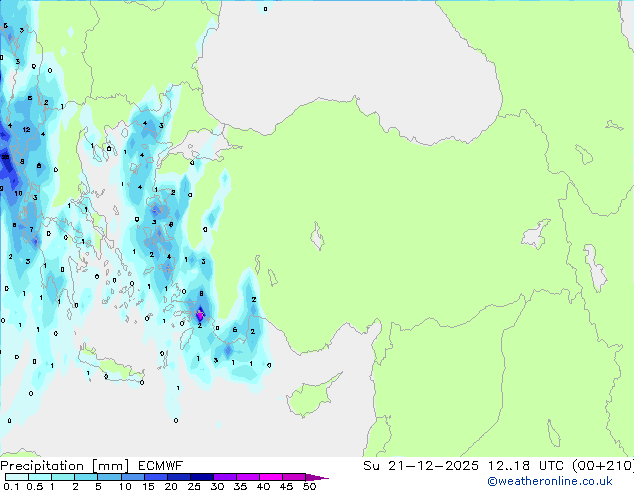This screenshot has height=490, width=634.
Task: Click the island of Crete
Action: 111,365
